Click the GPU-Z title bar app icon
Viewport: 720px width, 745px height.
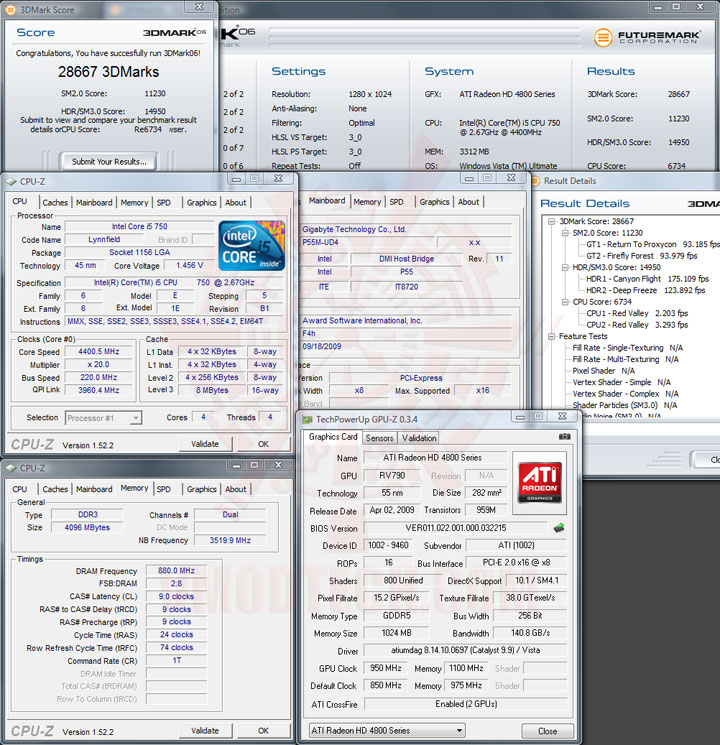(307, 420)
